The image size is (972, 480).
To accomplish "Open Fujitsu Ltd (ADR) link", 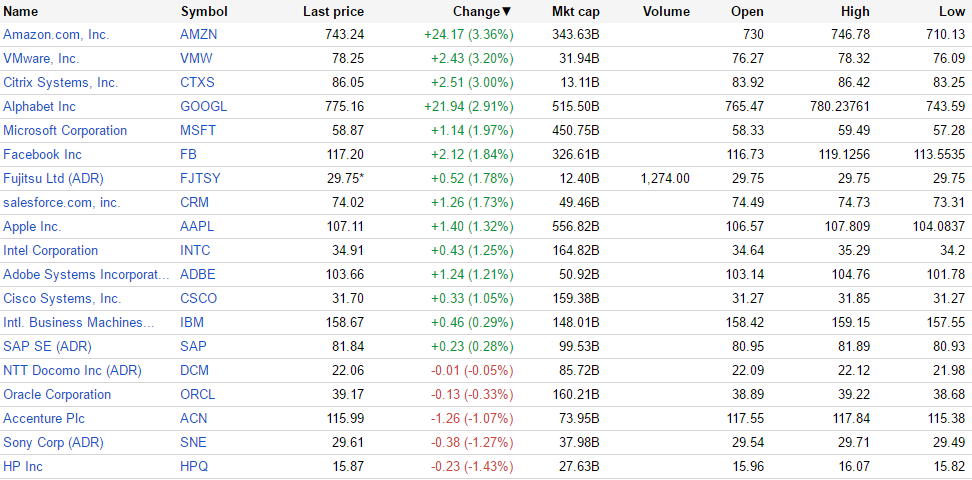I will coord(53,178).
